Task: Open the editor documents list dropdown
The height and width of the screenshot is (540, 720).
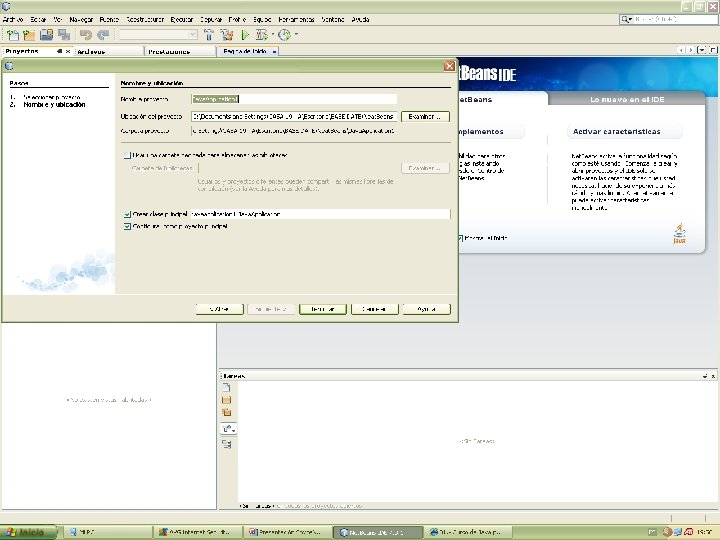Action: click(702, 50)
